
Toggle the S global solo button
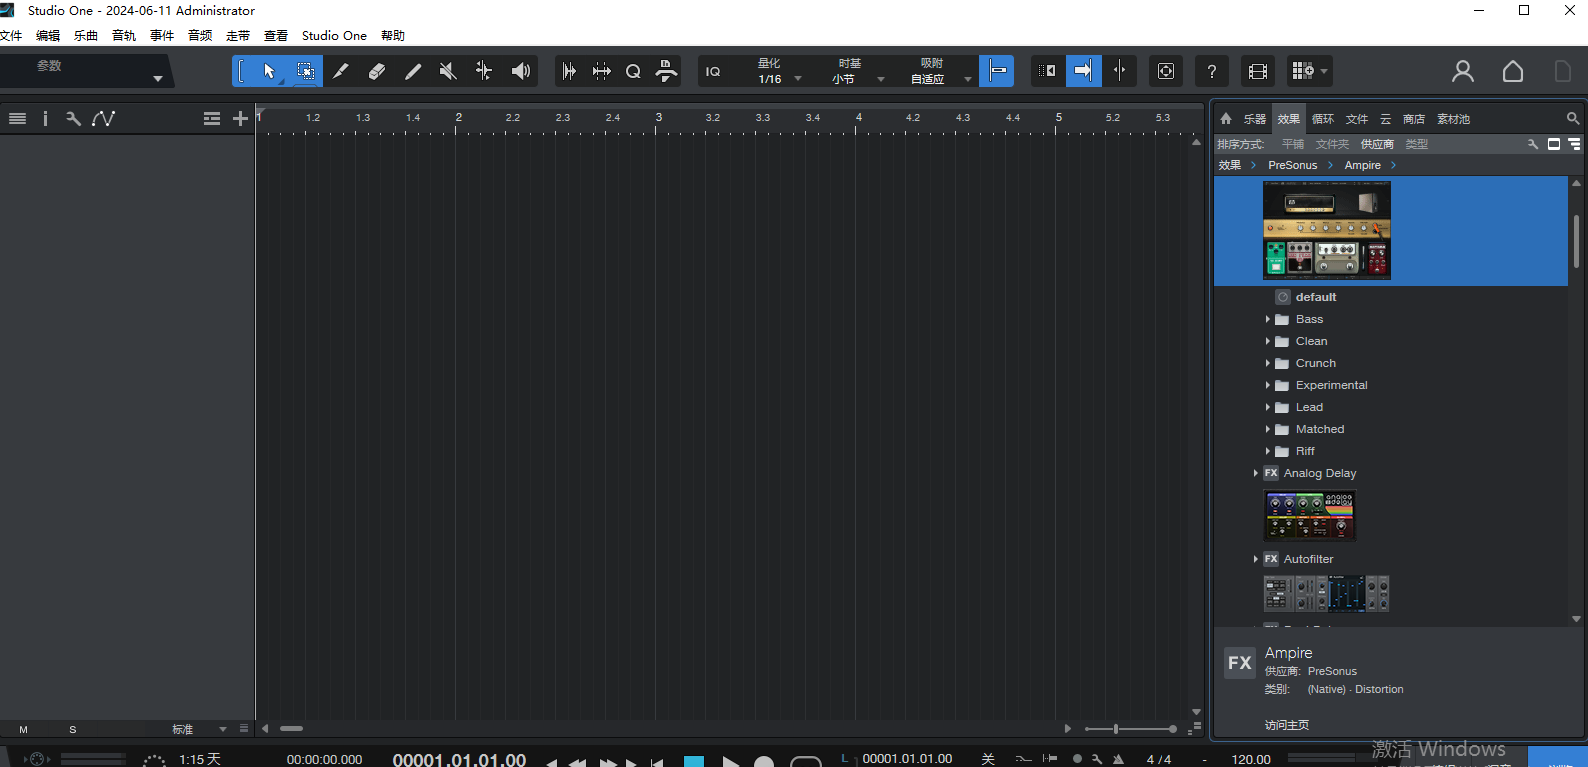[73, 730]
